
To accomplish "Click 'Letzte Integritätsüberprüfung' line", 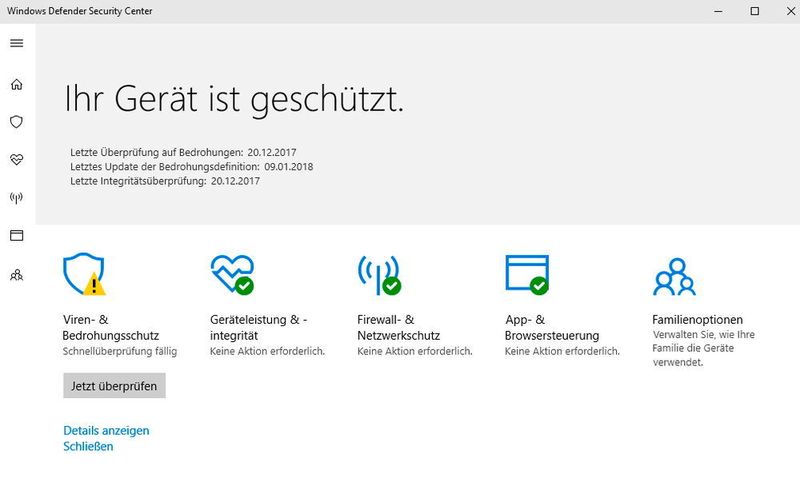I will [165, 181].
